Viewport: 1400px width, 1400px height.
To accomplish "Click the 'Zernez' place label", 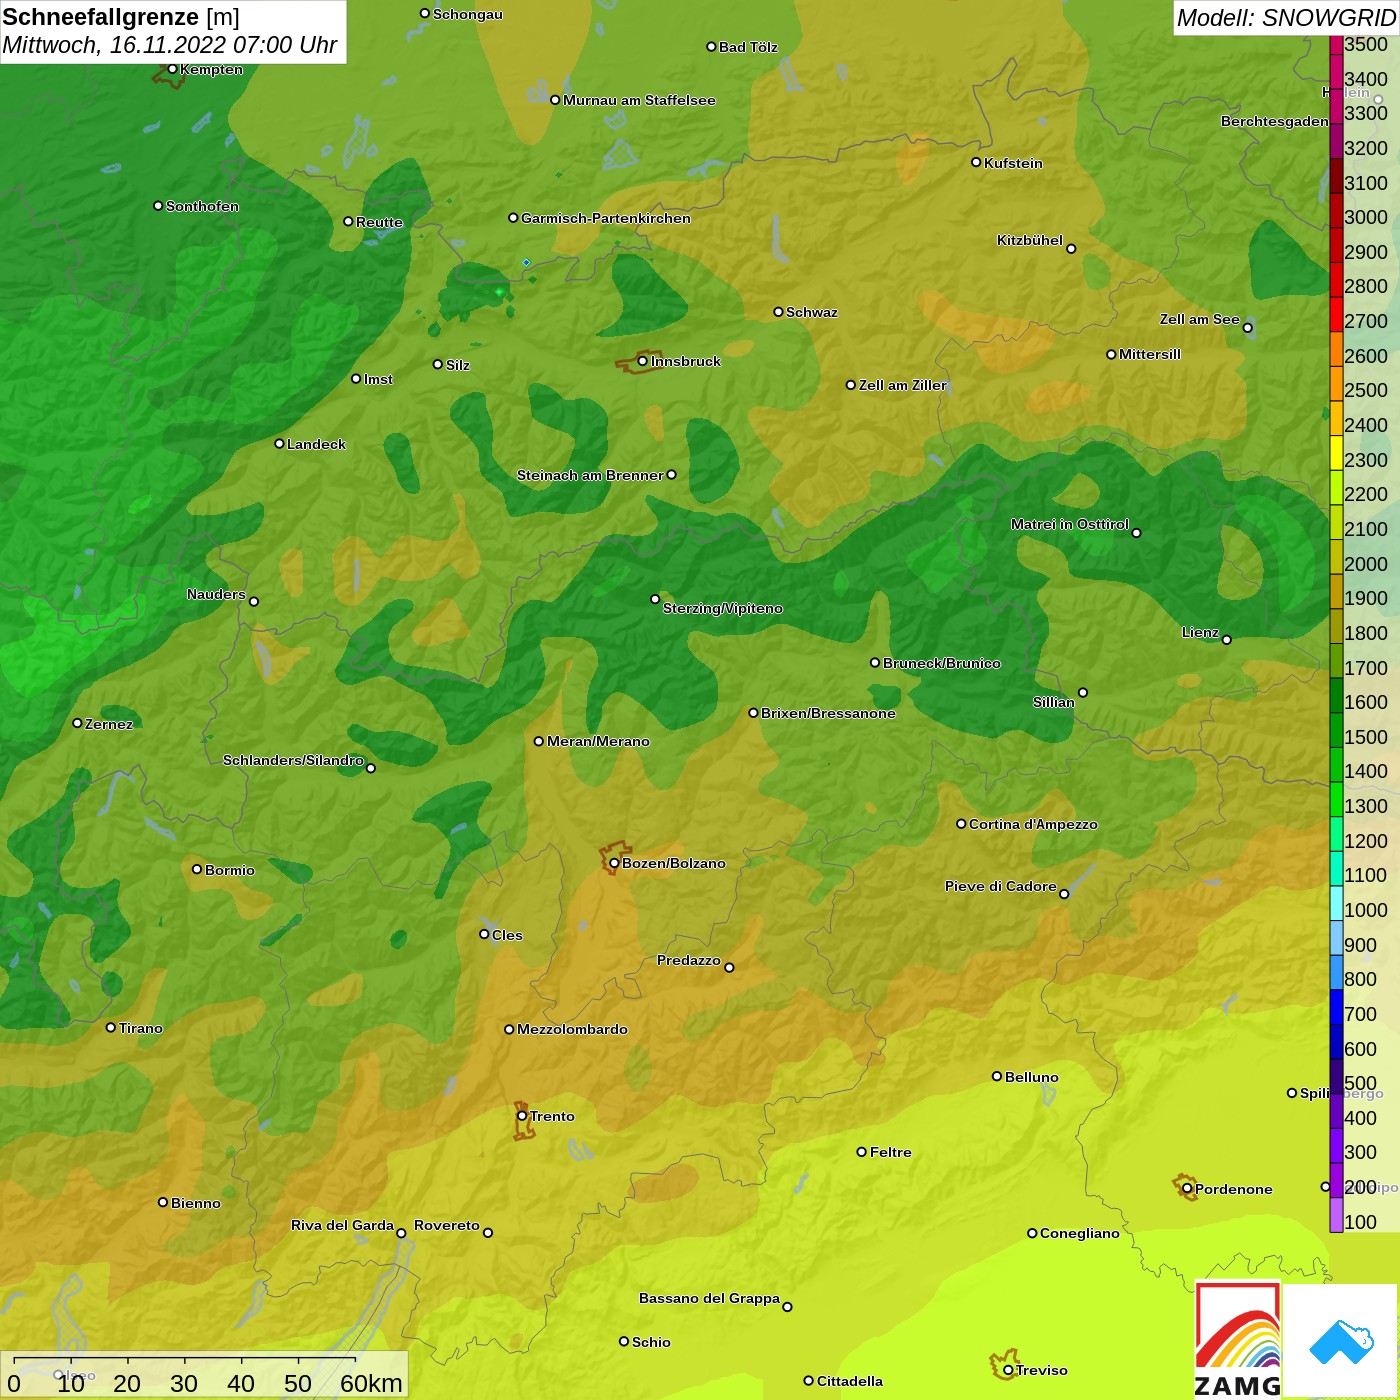I will (x=109, y=724).
